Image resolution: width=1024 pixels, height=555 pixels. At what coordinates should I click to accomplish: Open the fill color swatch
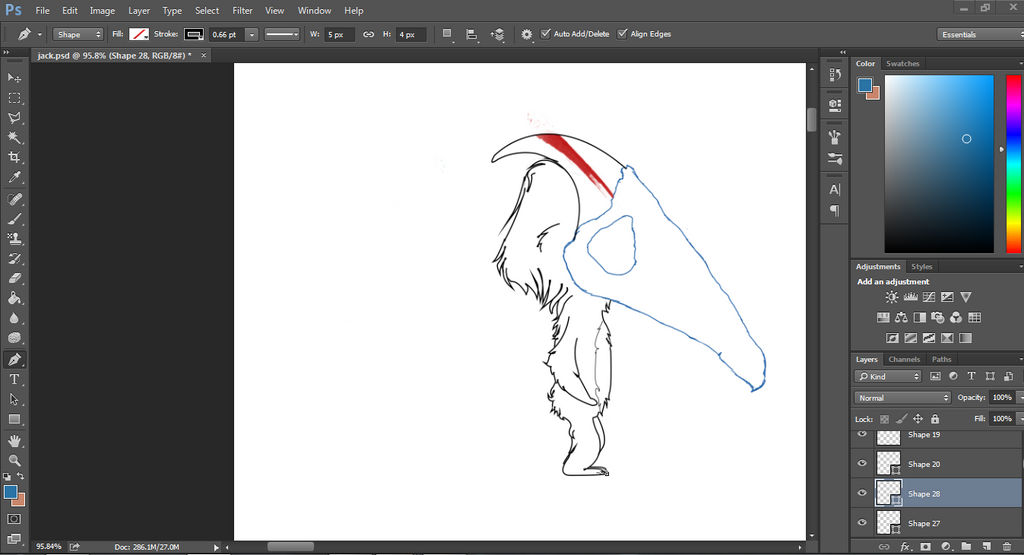pyautogui.click(x=138, y=35)
